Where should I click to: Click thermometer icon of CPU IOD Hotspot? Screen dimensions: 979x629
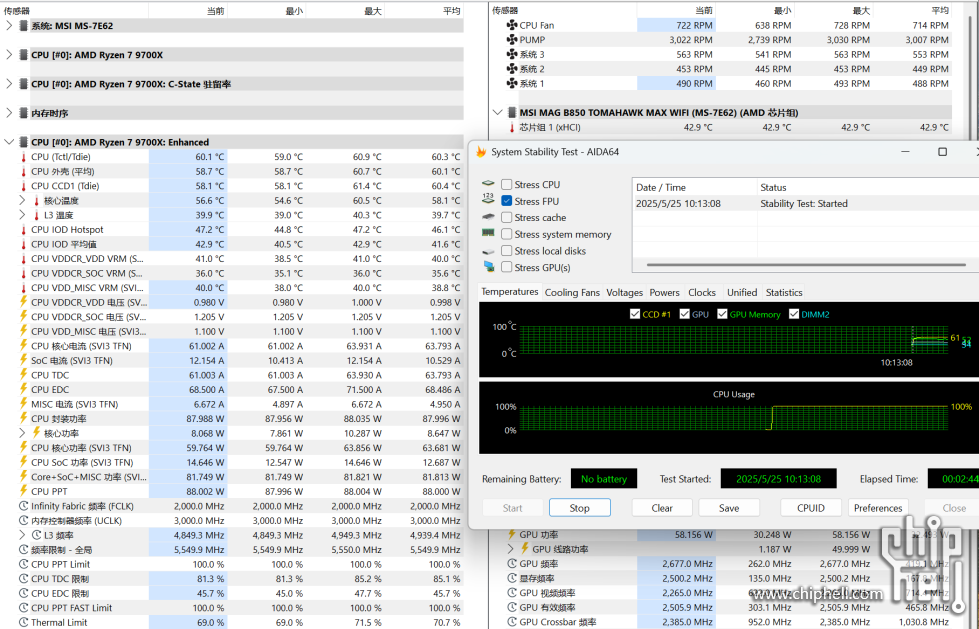[24, 230]
